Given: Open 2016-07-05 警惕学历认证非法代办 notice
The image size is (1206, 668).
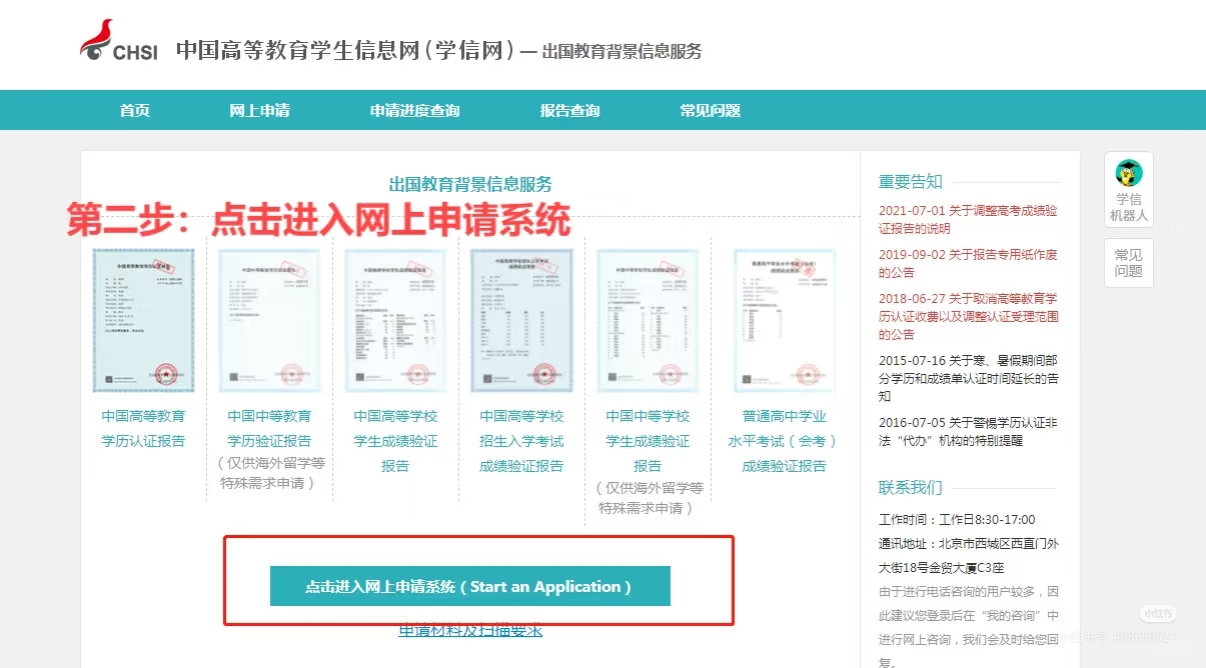Looking at the screenshot, I should tap(967, 431).
